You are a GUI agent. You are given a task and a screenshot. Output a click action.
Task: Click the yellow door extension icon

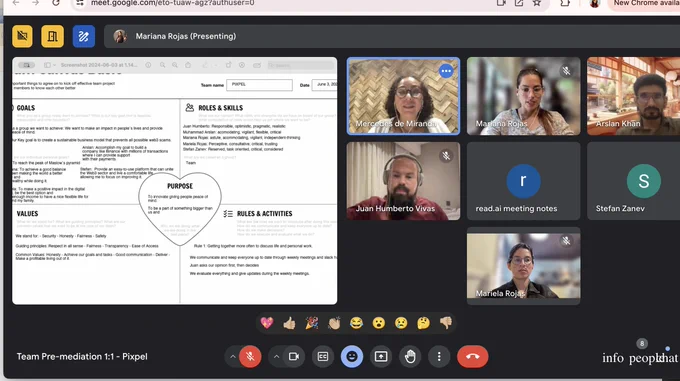tap(52, 36)
